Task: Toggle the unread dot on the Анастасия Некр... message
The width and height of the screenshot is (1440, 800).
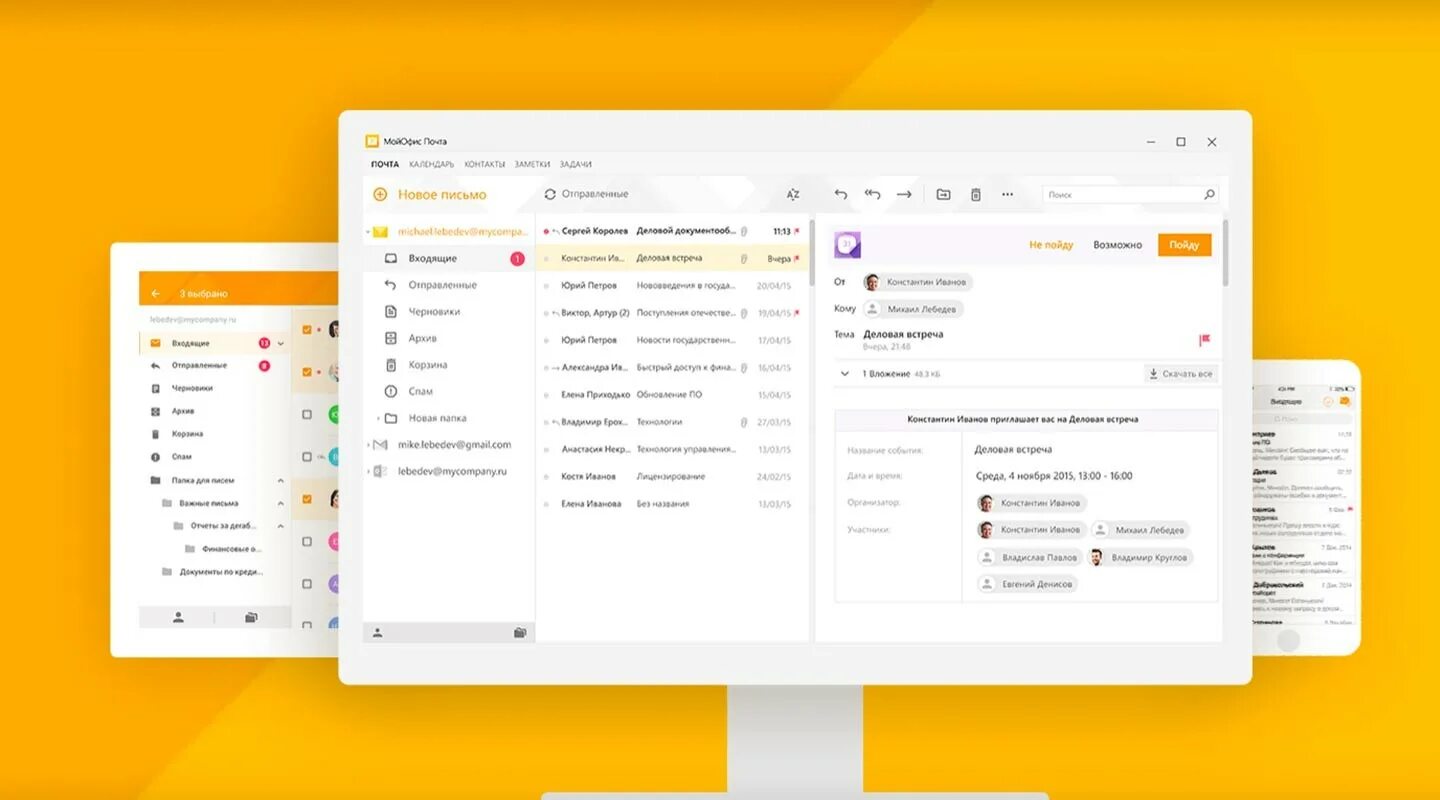Action: [x=546, y=450]
